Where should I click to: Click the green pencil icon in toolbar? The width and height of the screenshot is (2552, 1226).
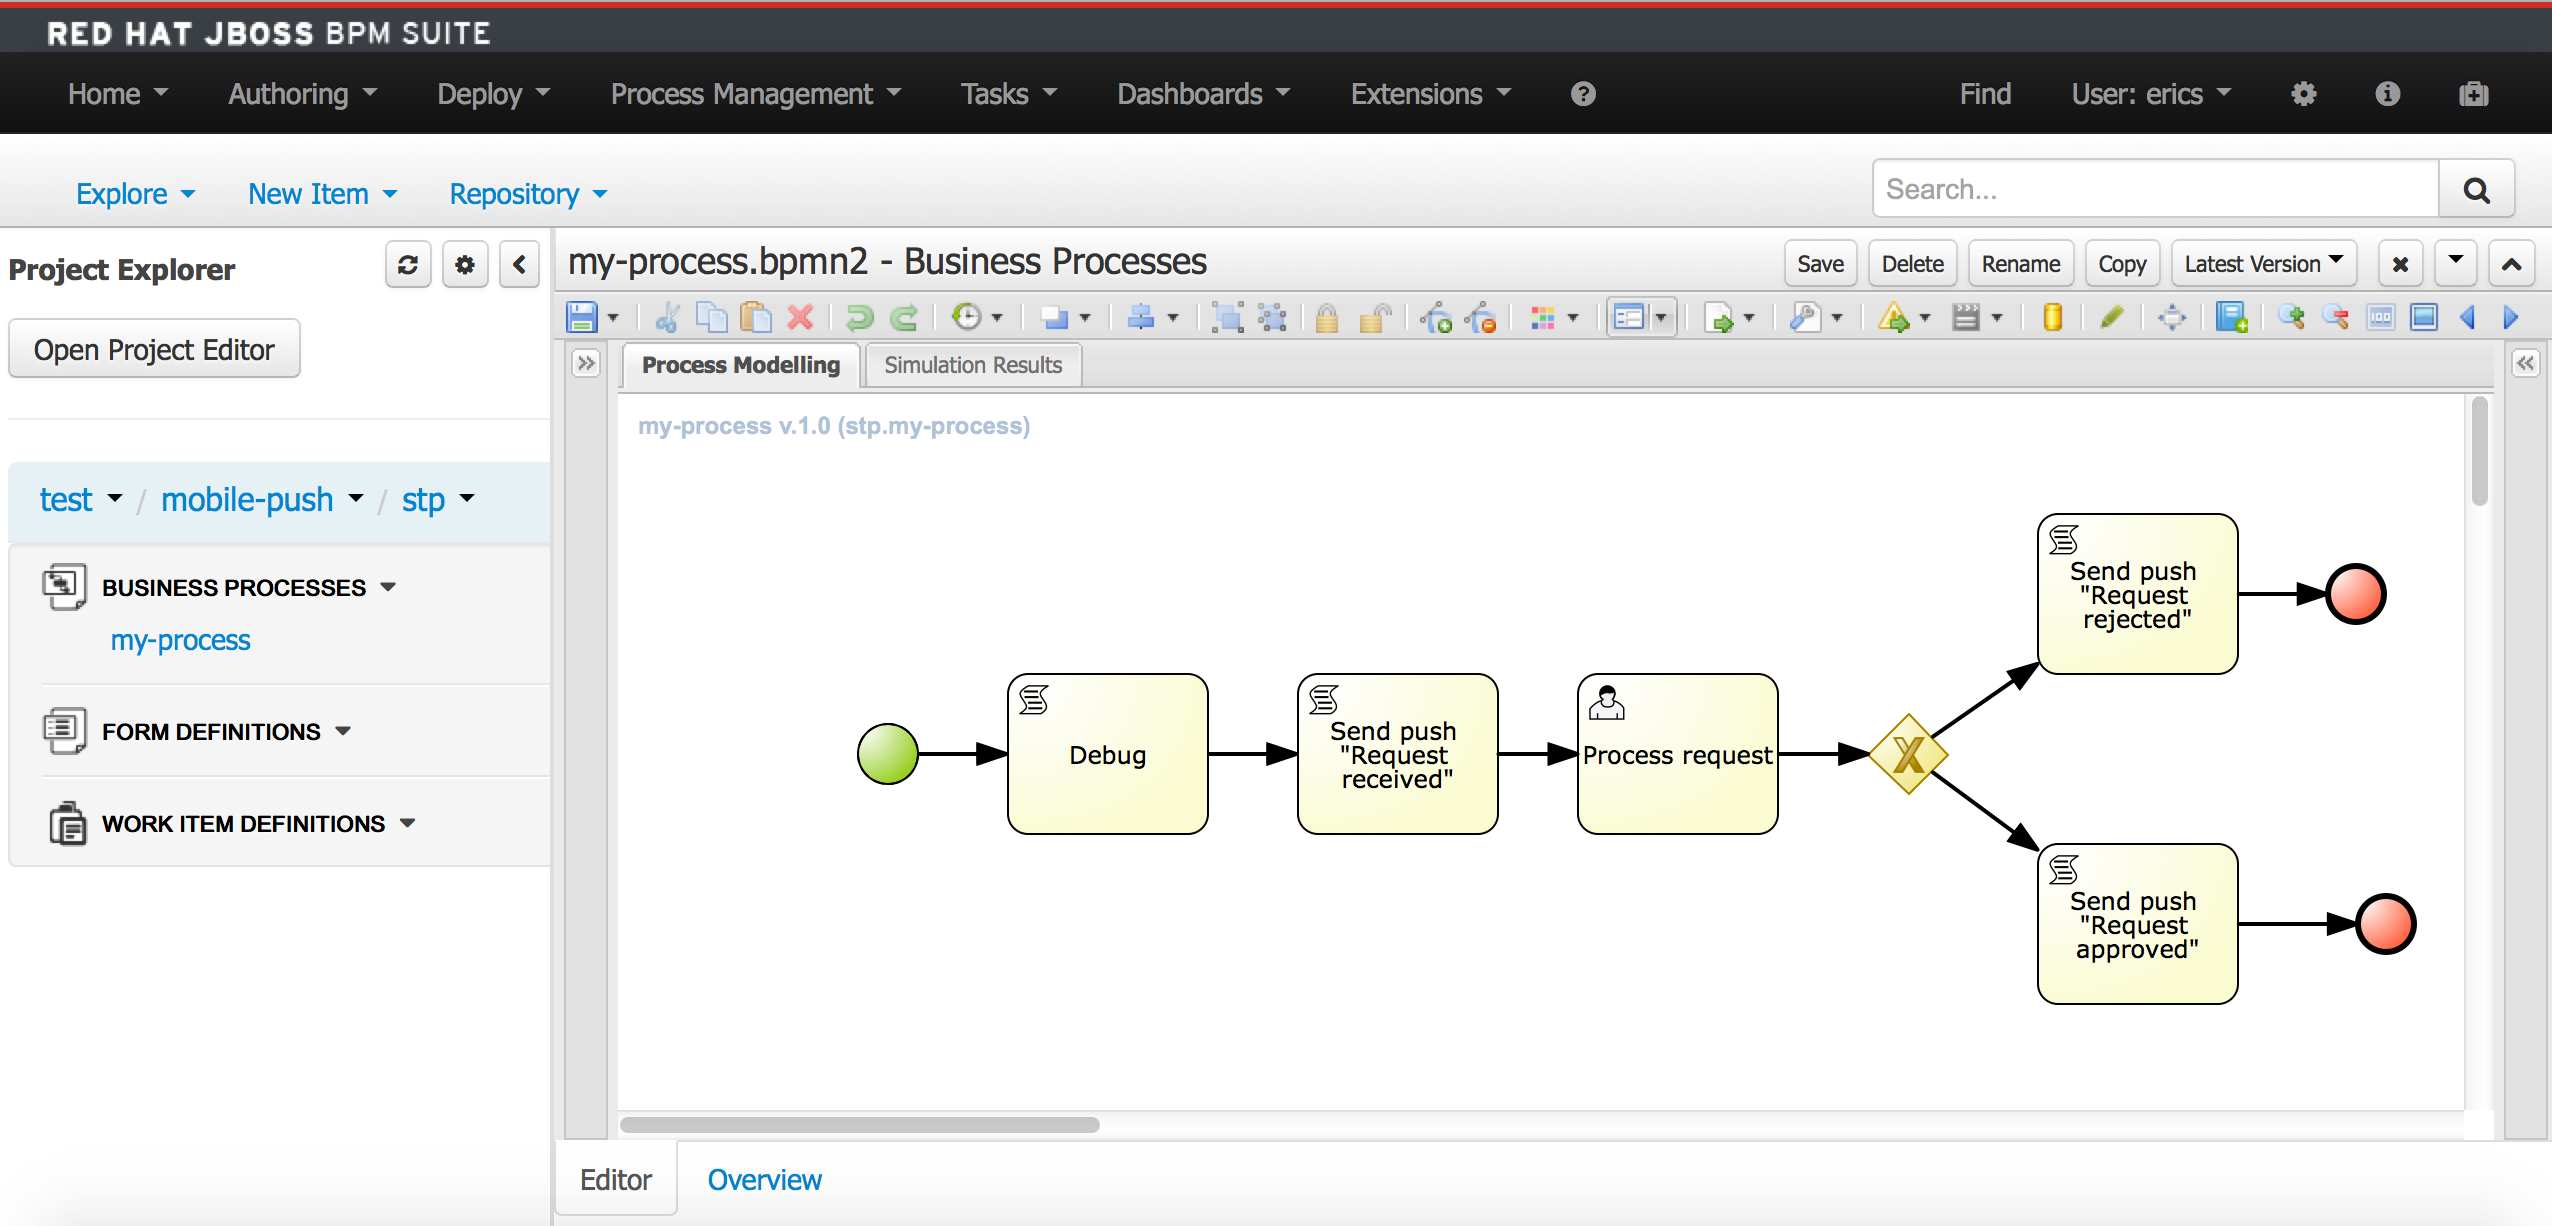click(2111, 318)
